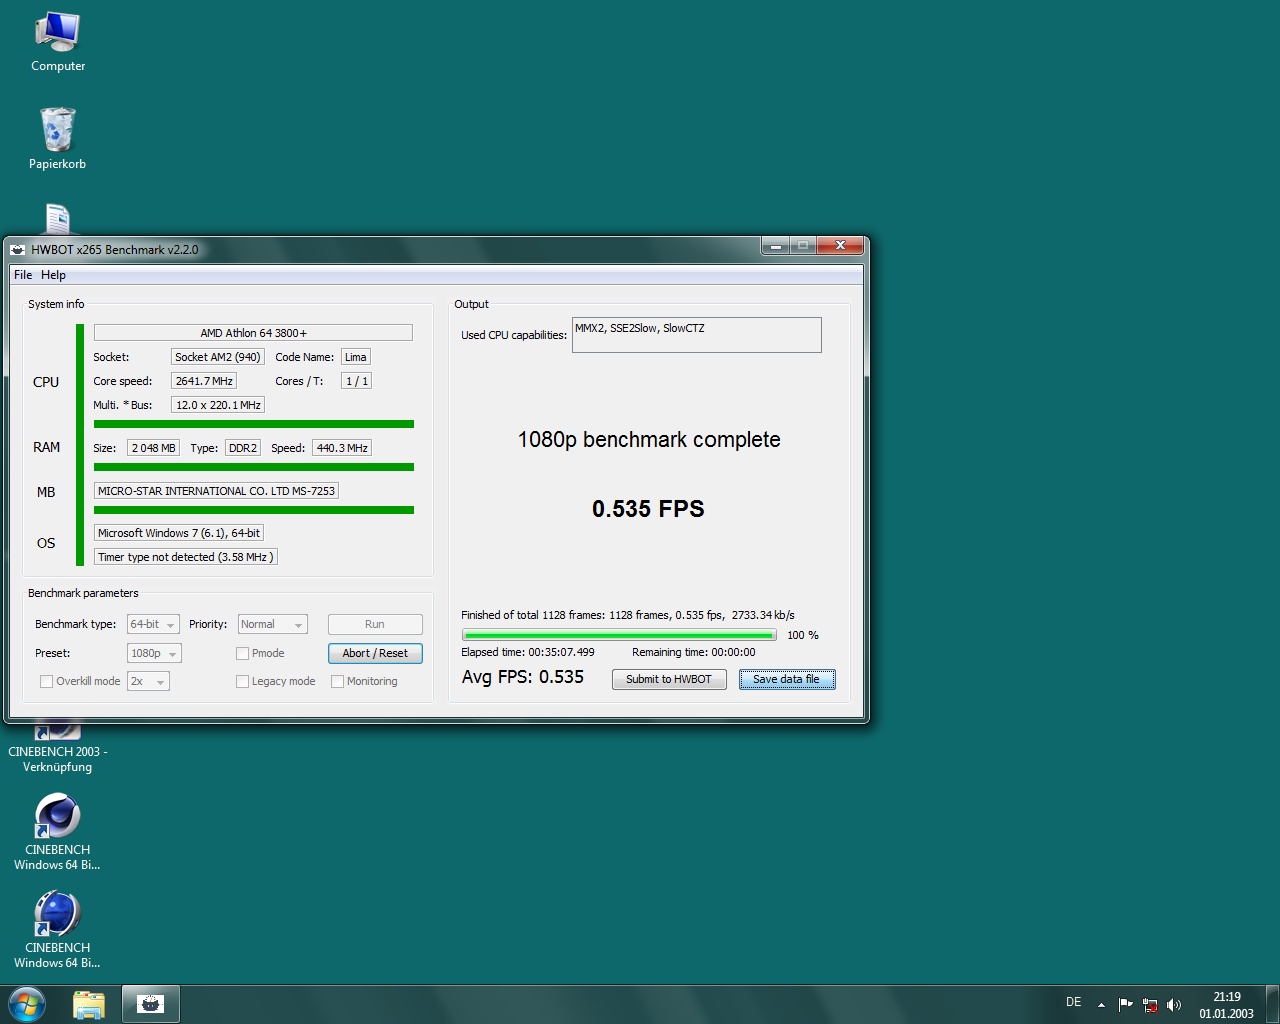Open the Action Center flag icon
The height and width of the screenshot is (1024, 1280).
1125,1004
